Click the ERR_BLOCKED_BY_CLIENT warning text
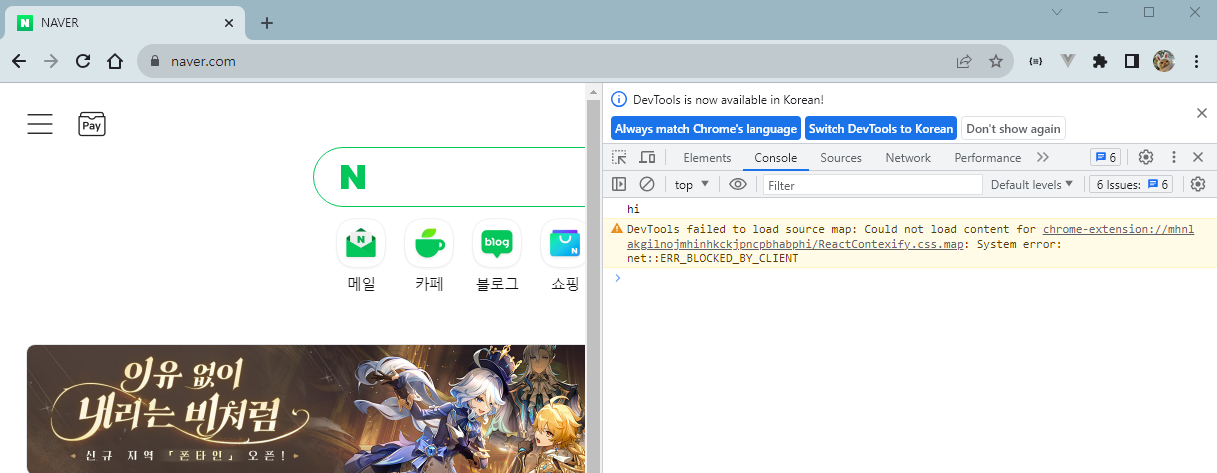The width and height of the screenshot is (1217, 473). click(713, 259)
